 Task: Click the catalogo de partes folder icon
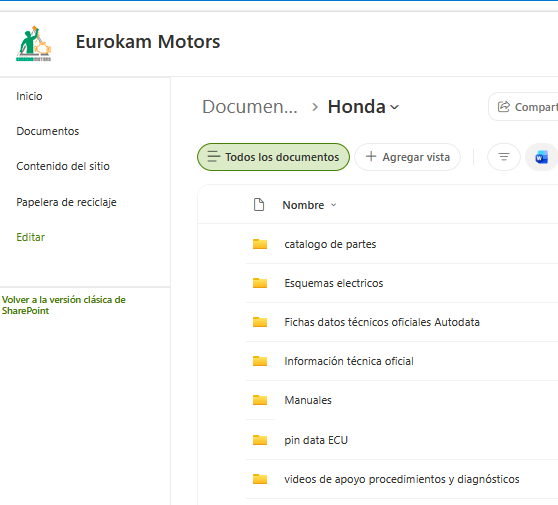pos(260,244)
